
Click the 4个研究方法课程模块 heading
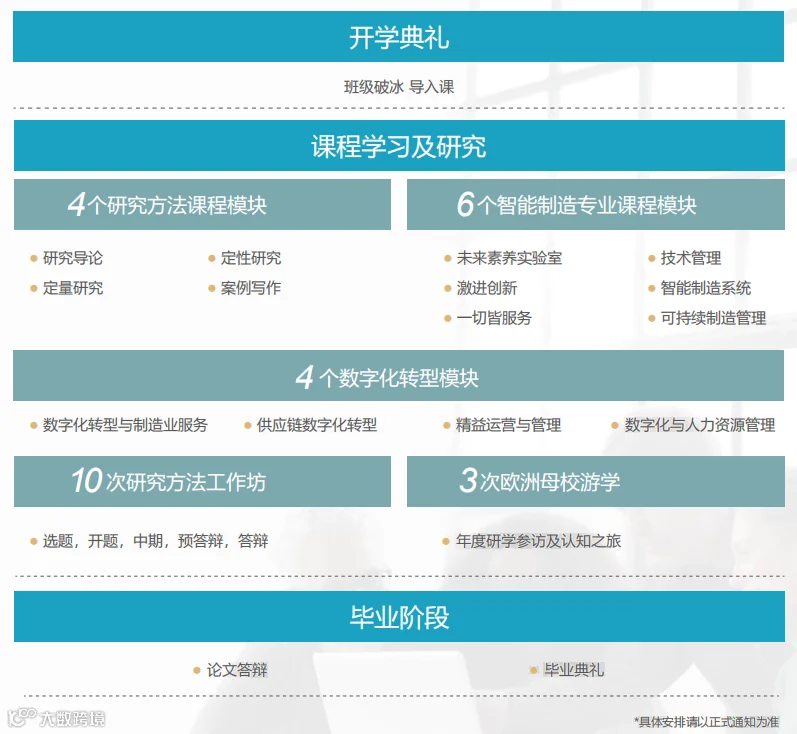[x=202, y=204]
